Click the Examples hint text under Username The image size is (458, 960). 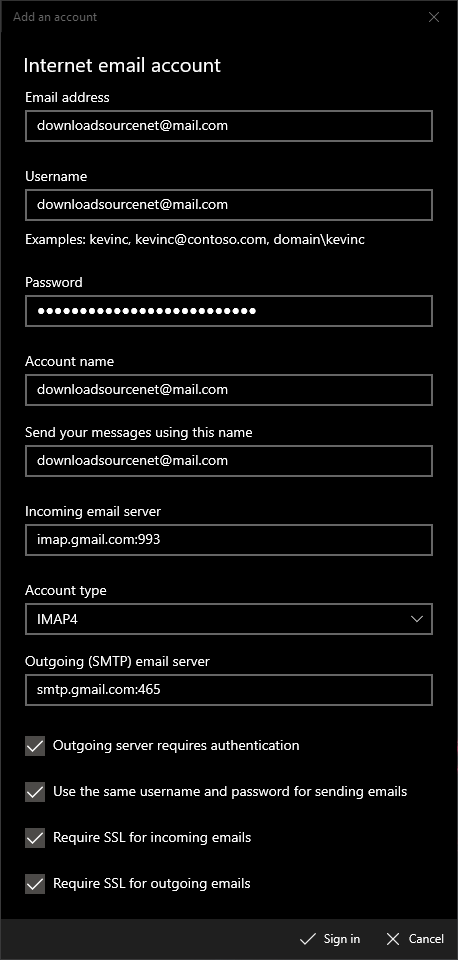[195, 239]
